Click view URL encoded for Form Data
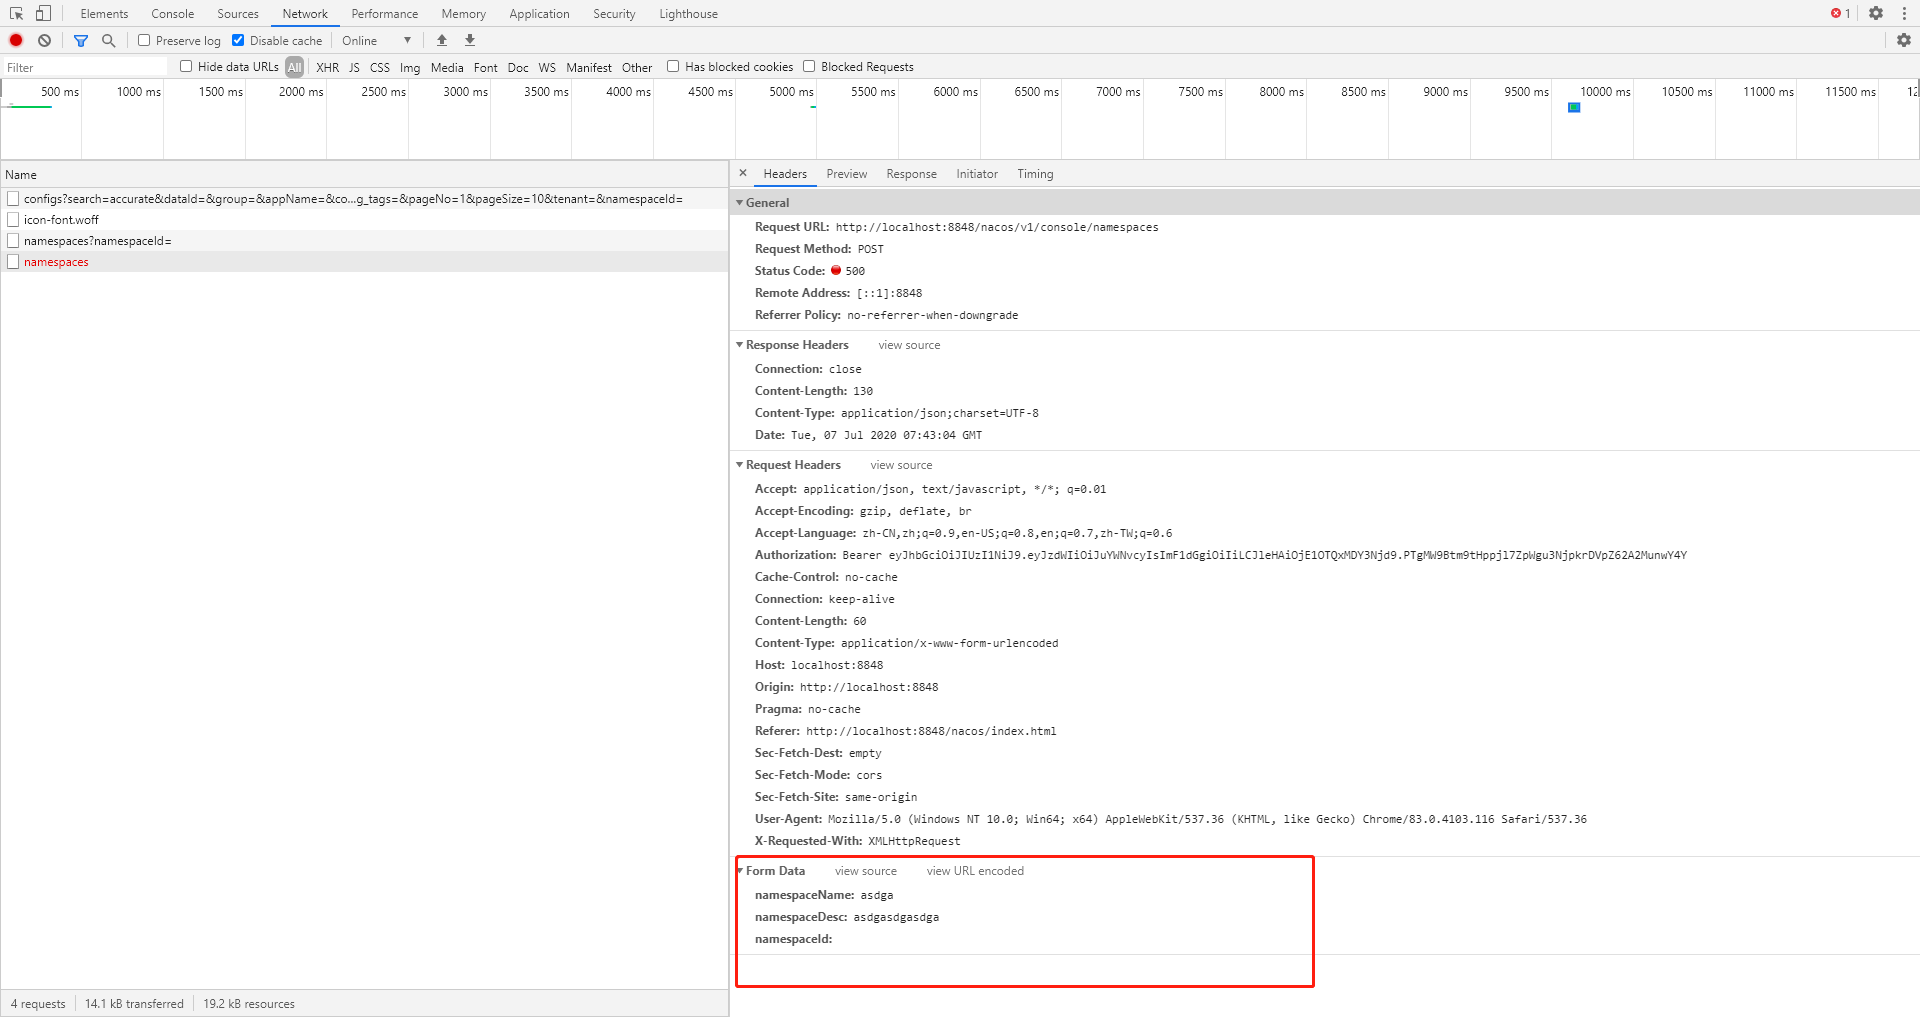 coord(975,870)
